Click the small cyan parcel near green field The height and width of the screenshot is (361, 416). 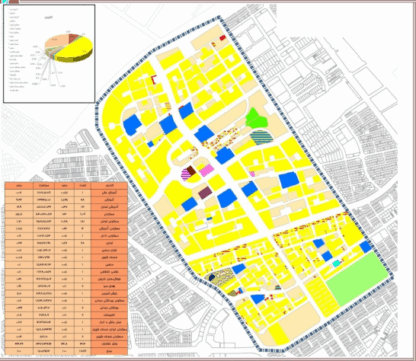(x=337, y=263)
